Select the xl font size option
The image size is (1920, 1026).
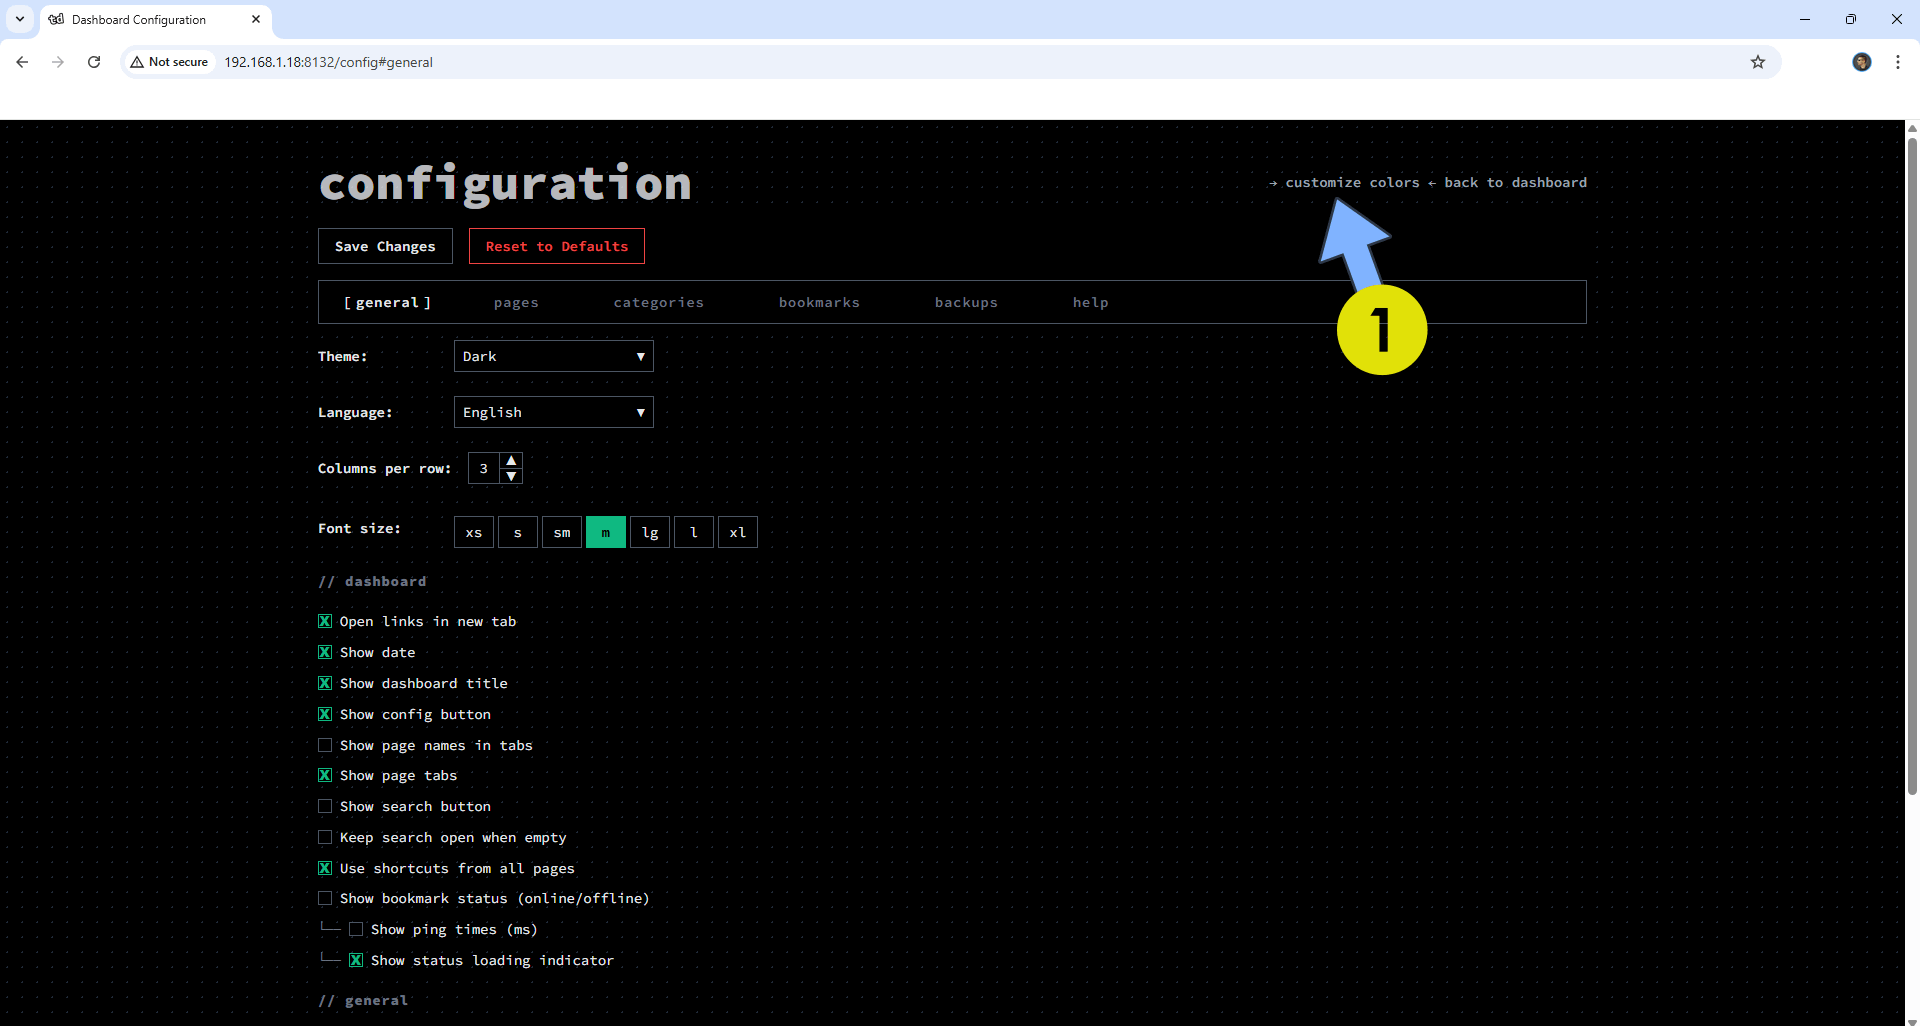(x=737, y=532)
